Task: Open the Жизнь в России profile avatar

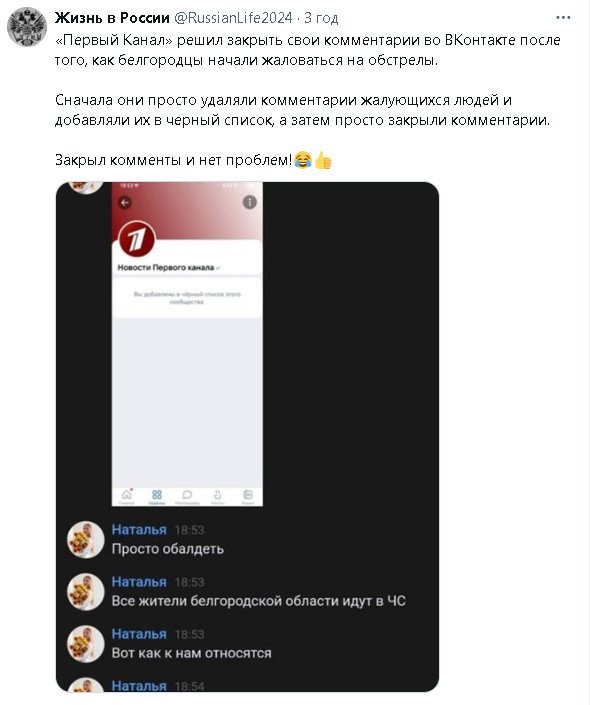Action: pos(27,27)
